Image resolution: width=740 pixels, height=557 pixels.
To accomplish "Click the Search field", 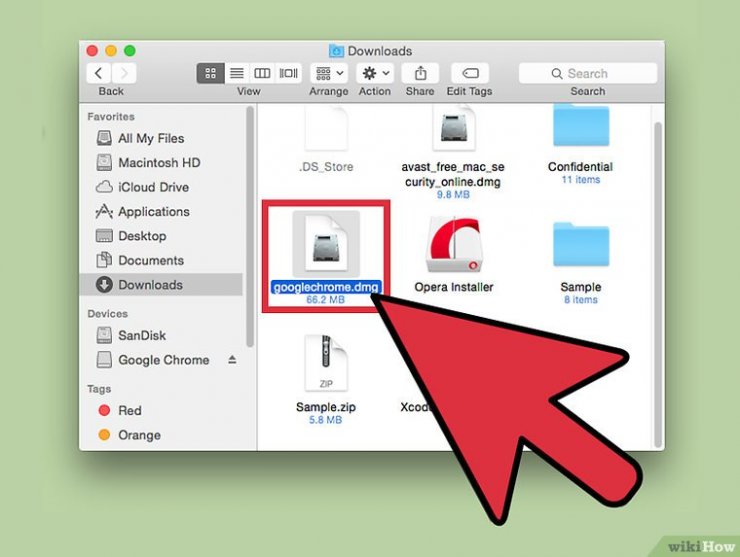I will pyautogui.click(x=588, y=73).
